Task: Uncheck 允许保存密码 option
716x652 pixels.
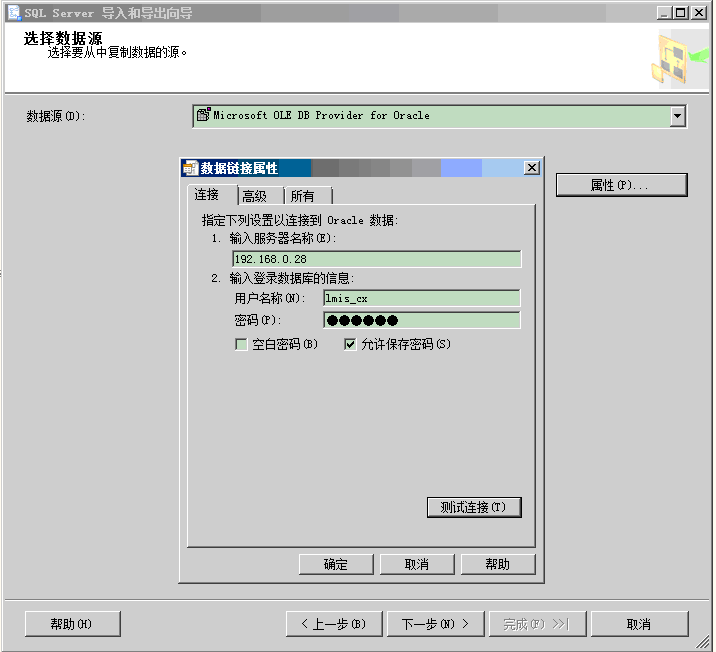Action: tap(350, 345)
